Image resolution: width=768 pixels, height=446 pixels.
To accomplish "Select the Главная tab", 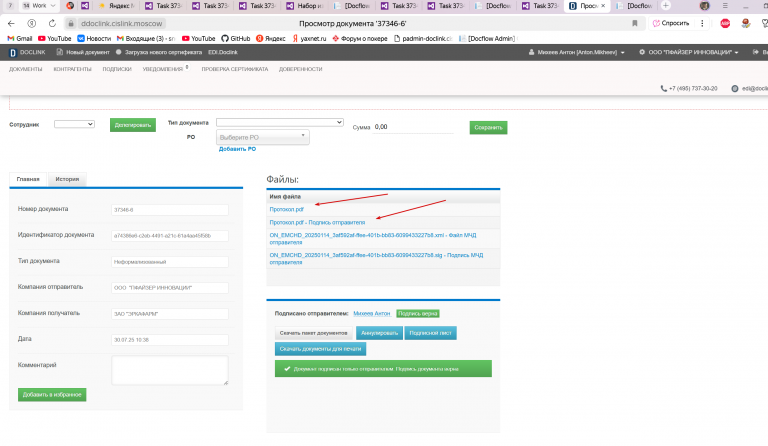I will [28, 179].
